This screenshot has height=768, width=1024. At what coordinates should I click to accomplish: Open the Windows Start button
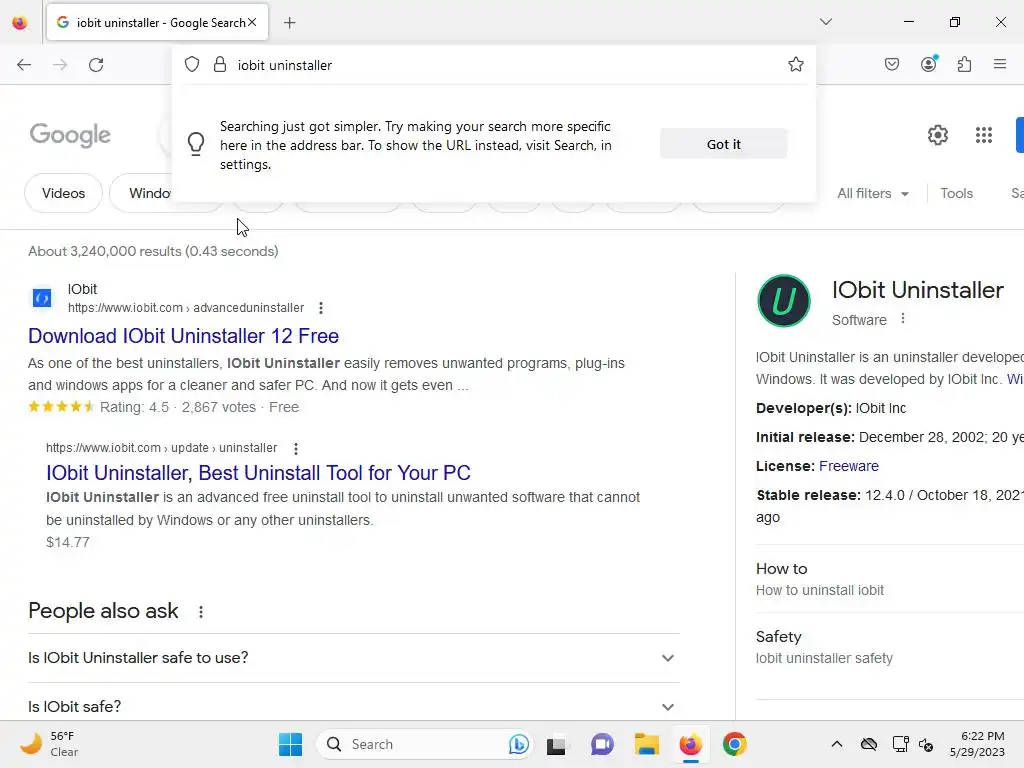290,744
